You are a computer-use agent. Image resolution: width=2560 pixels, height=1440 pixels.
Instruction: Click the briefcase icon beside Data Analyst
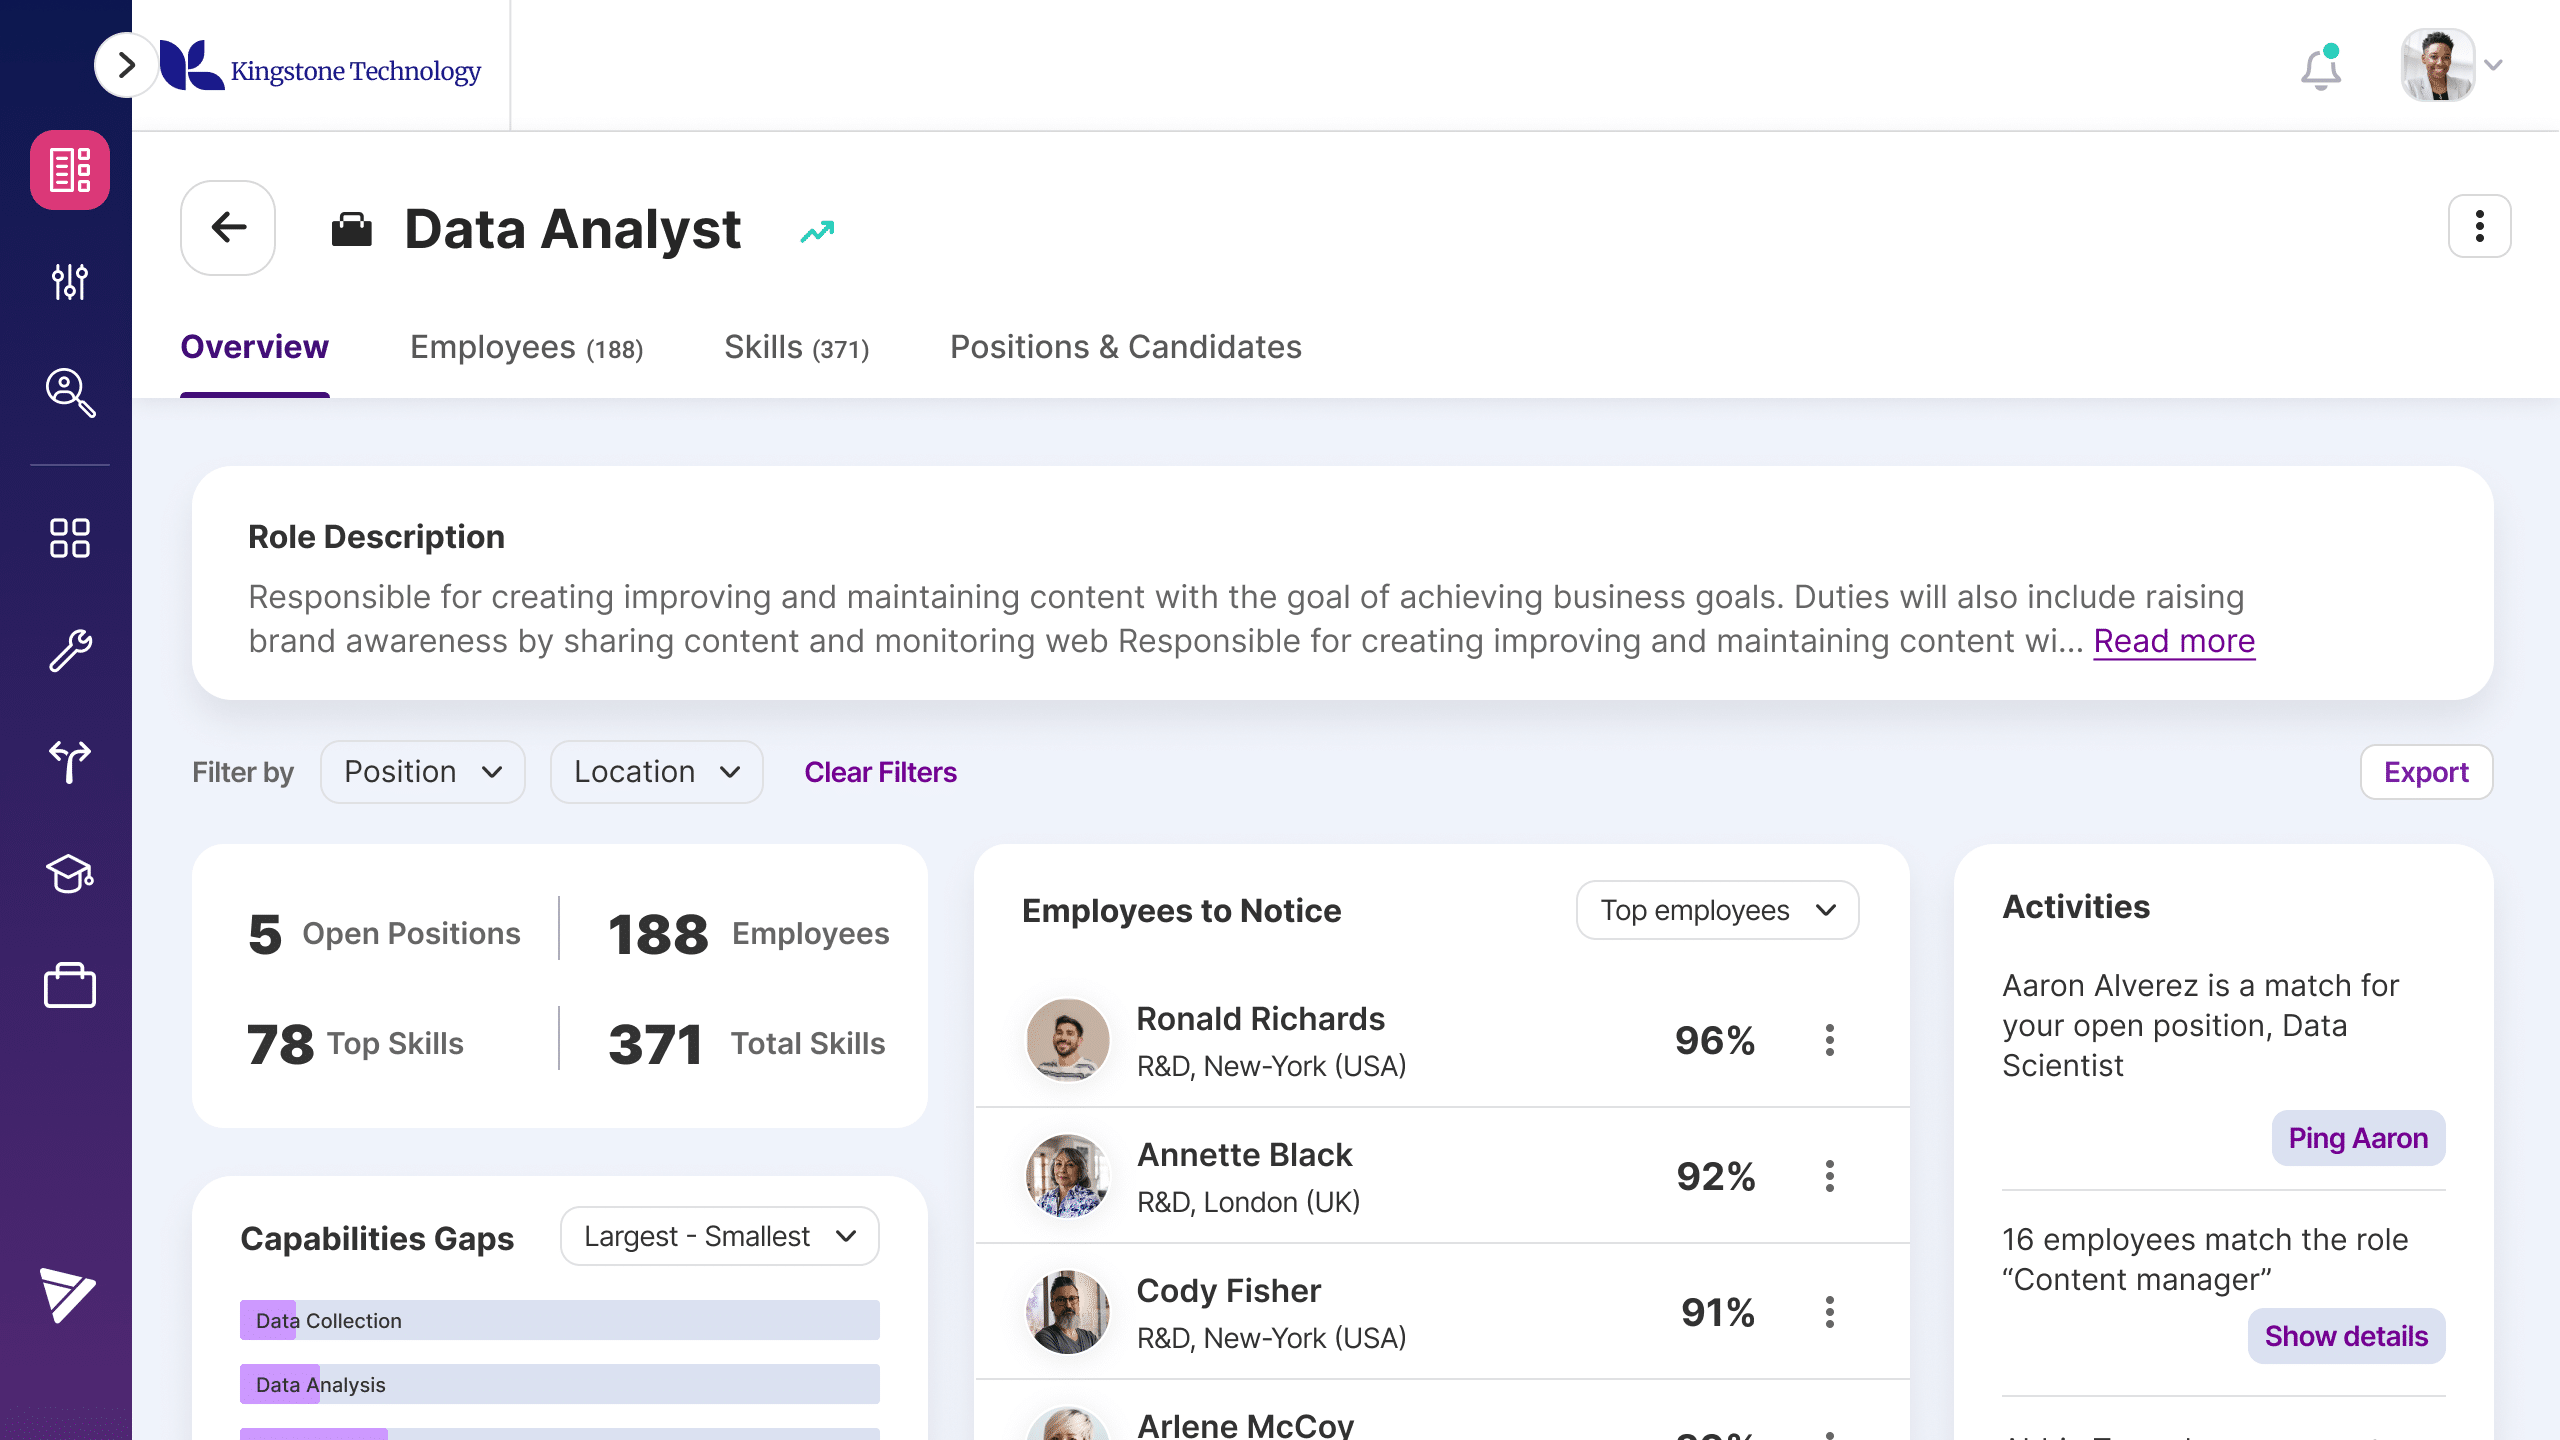pos(352,230)
